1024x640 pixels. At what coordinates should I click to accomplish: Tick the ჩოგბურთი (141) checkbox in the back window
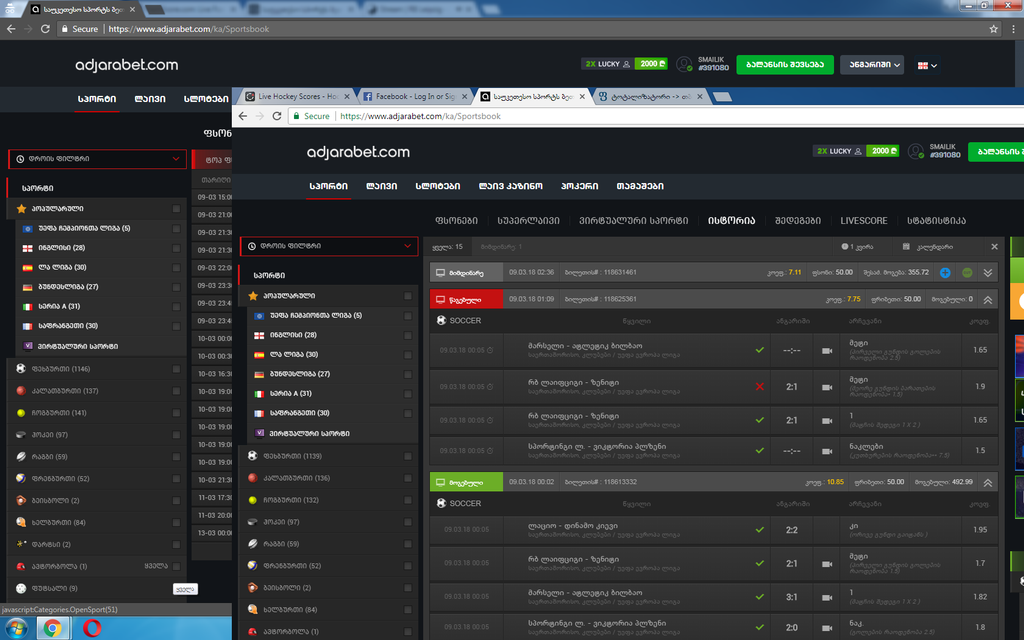176,413
